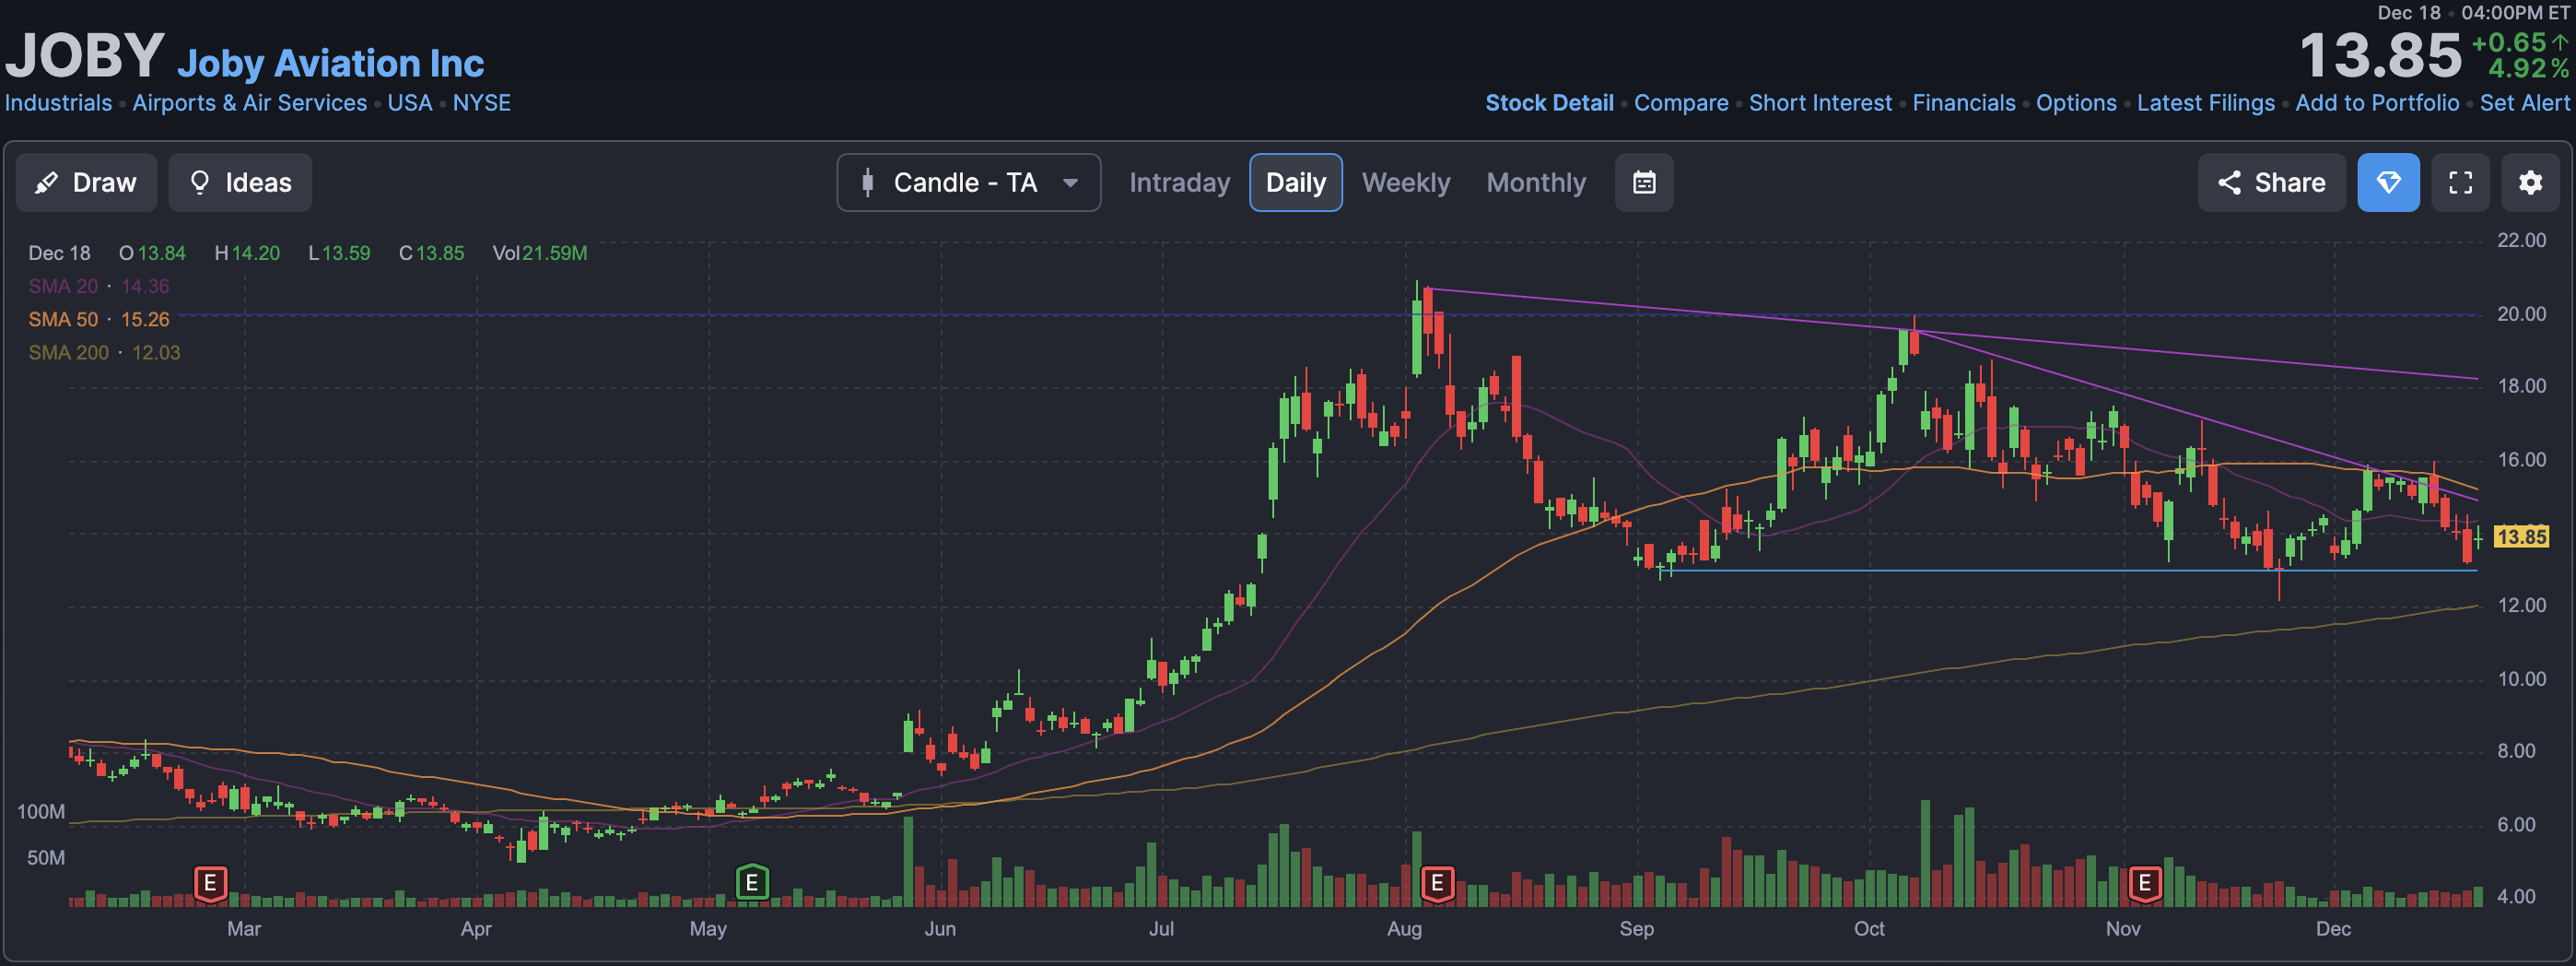The height and width of the screenshot is (966, 2576).
Task: Switch to Monthly timeframe
Action: (1535, 182)
